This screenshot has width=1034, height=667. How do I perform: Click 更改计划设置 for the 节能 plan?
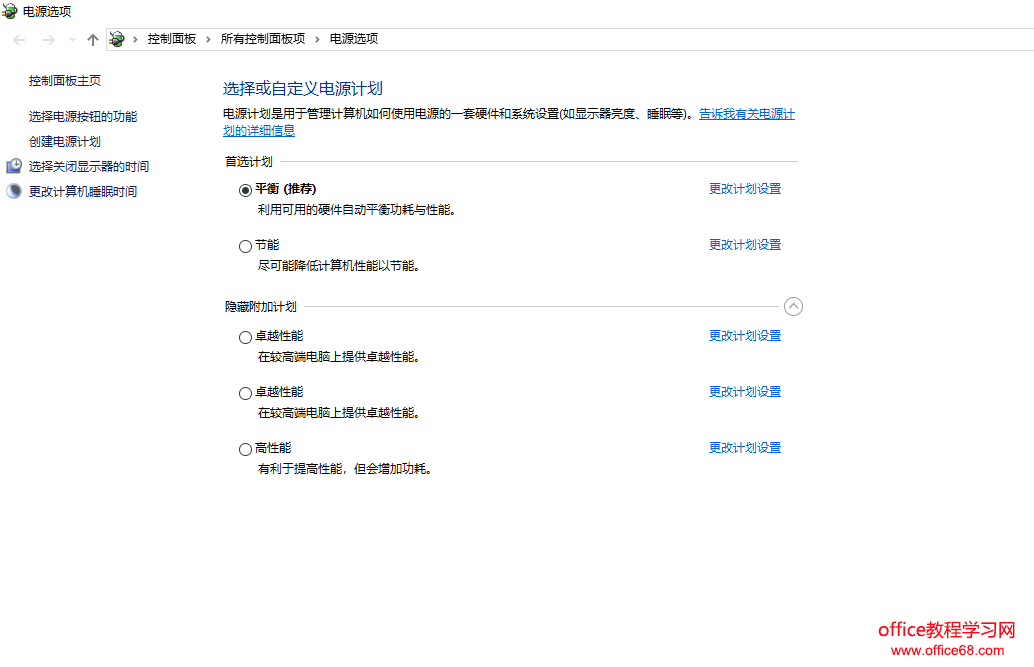(x=745, y=244)
